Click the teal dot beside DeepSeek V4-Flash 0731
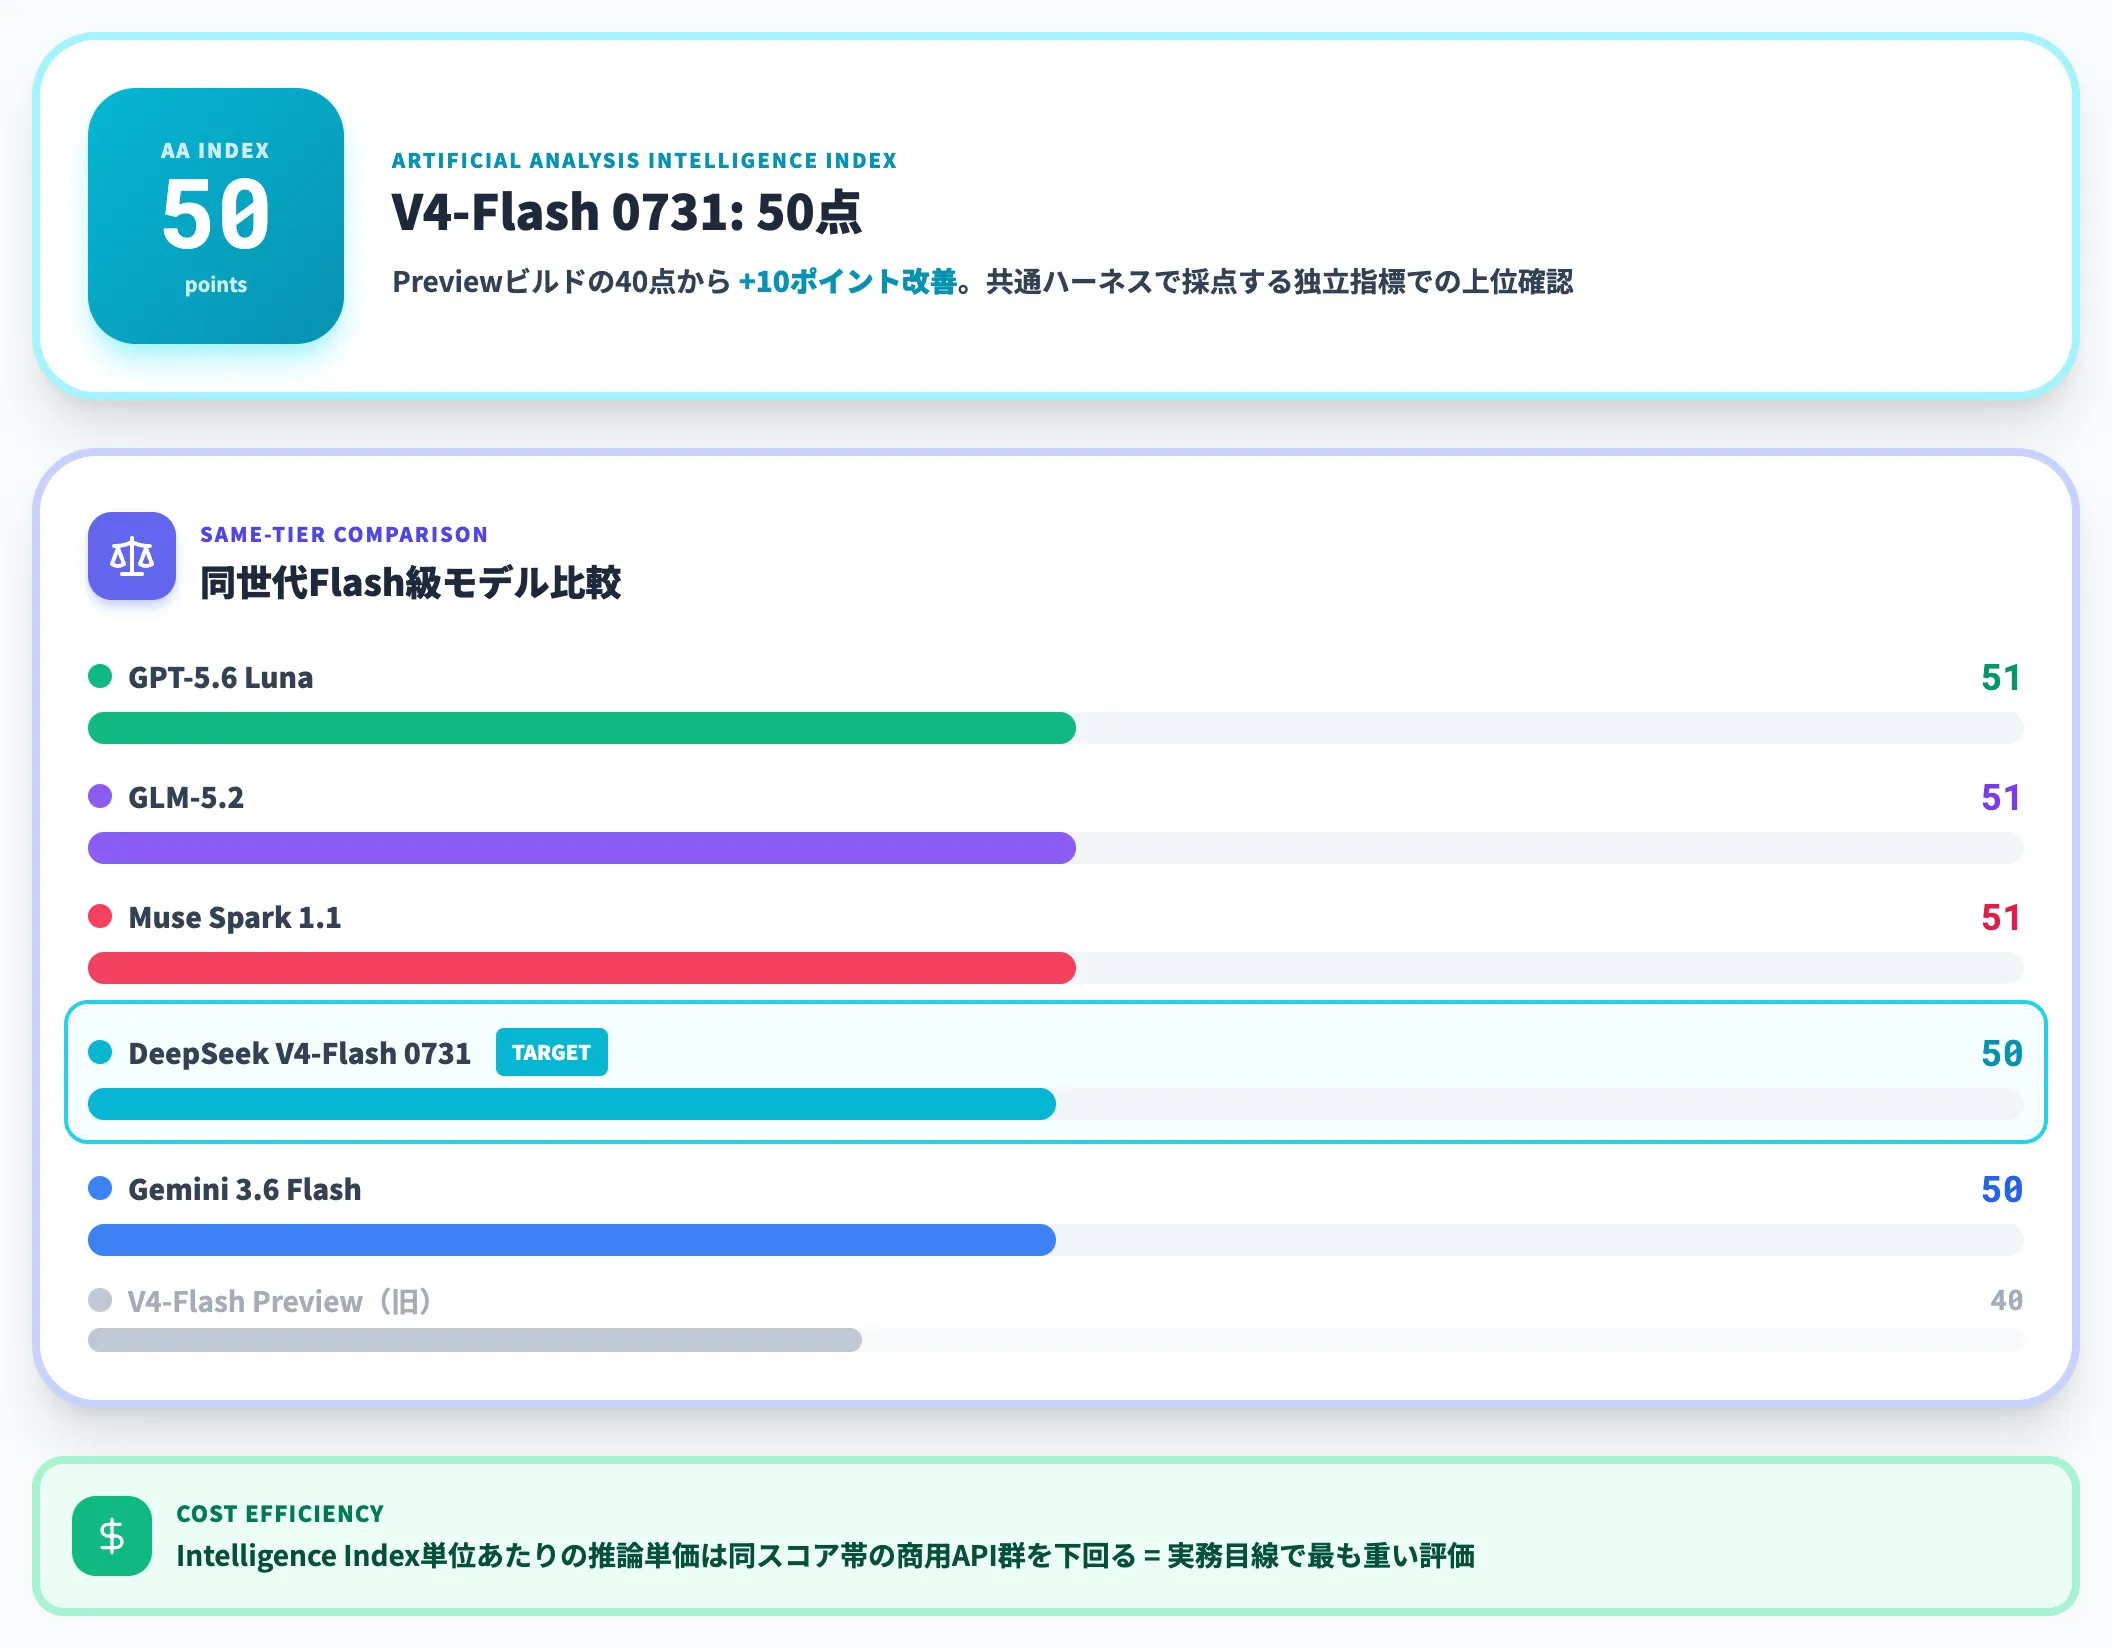The height and width of the screenshot is (1648, 2112). pyautogui.click(x=100, y=1052)
